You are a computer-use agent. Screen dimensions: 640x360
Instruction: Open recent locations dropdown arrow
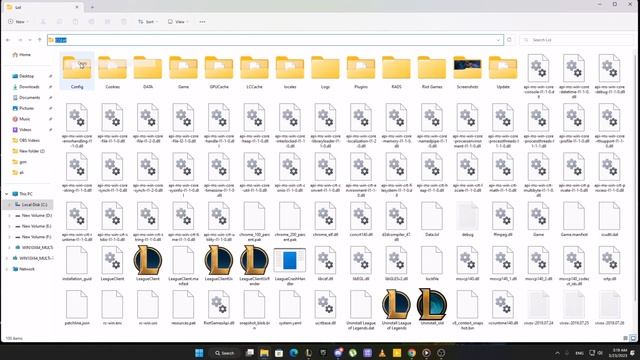pyautogui.click(x=30, y=40)
